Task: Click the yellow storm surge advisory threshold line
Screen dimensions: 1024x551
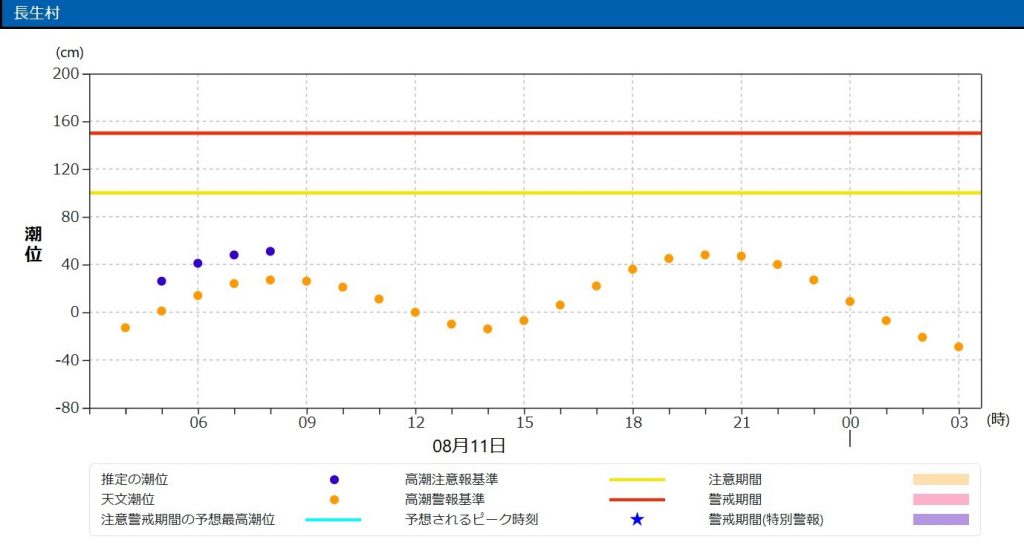Action: pos(535,193)
